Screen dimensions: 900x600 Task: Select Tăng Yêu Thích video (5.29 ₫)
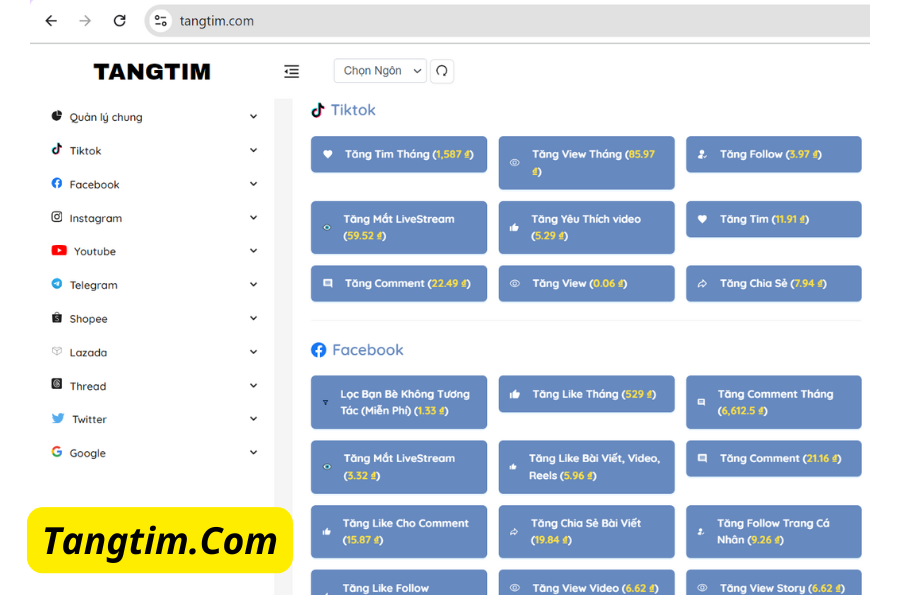click(587, 227)
